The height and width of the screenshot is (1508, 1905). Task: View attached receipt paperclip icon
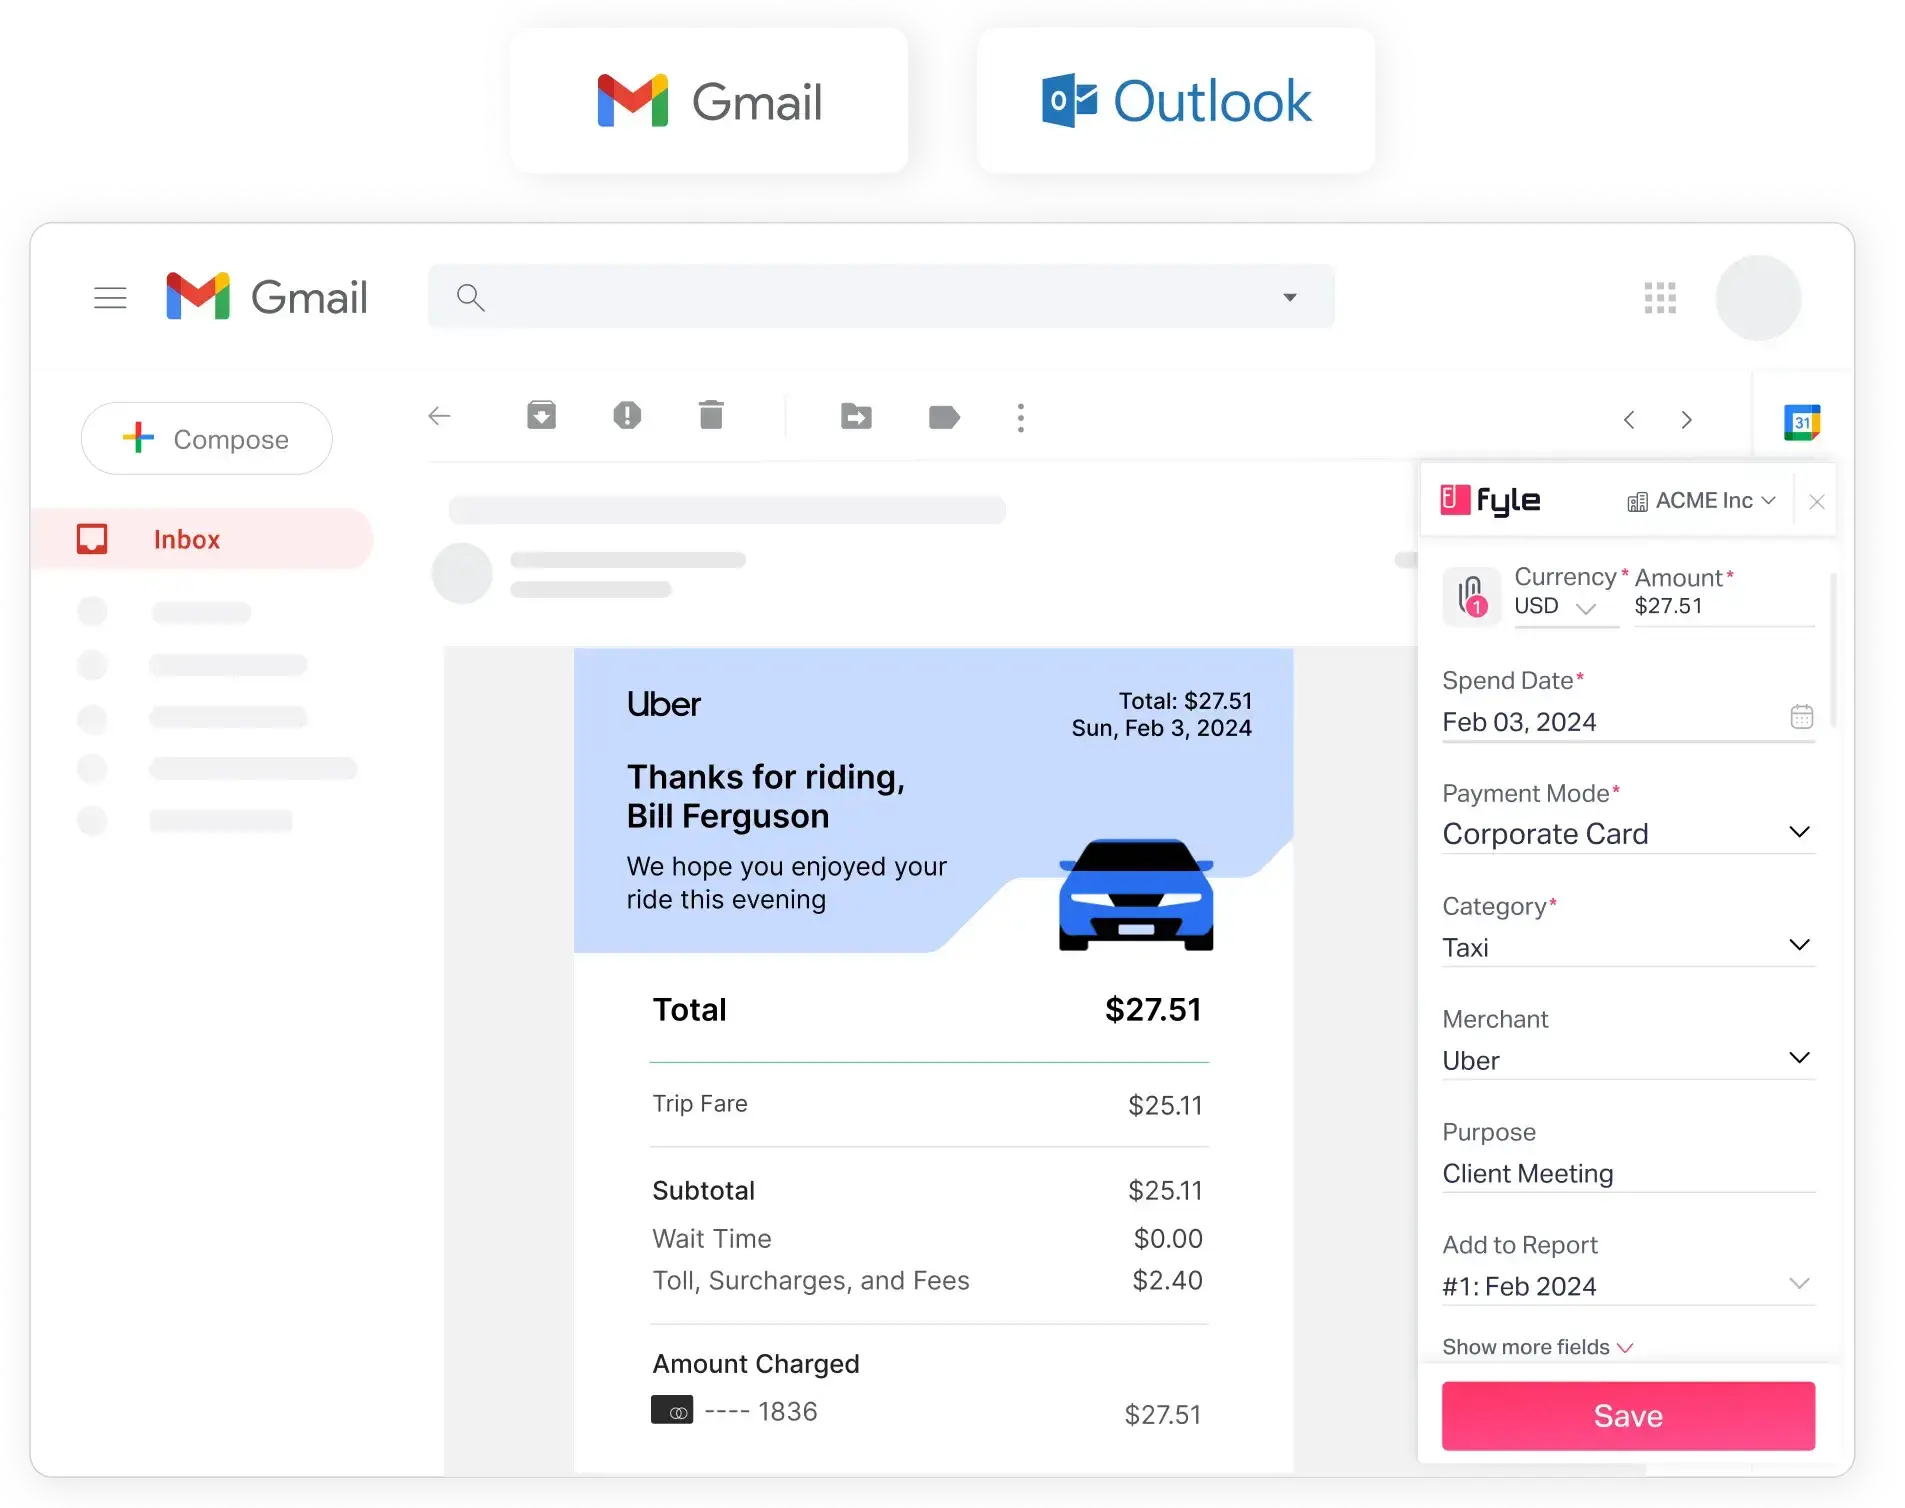[x=1471, y=597]
